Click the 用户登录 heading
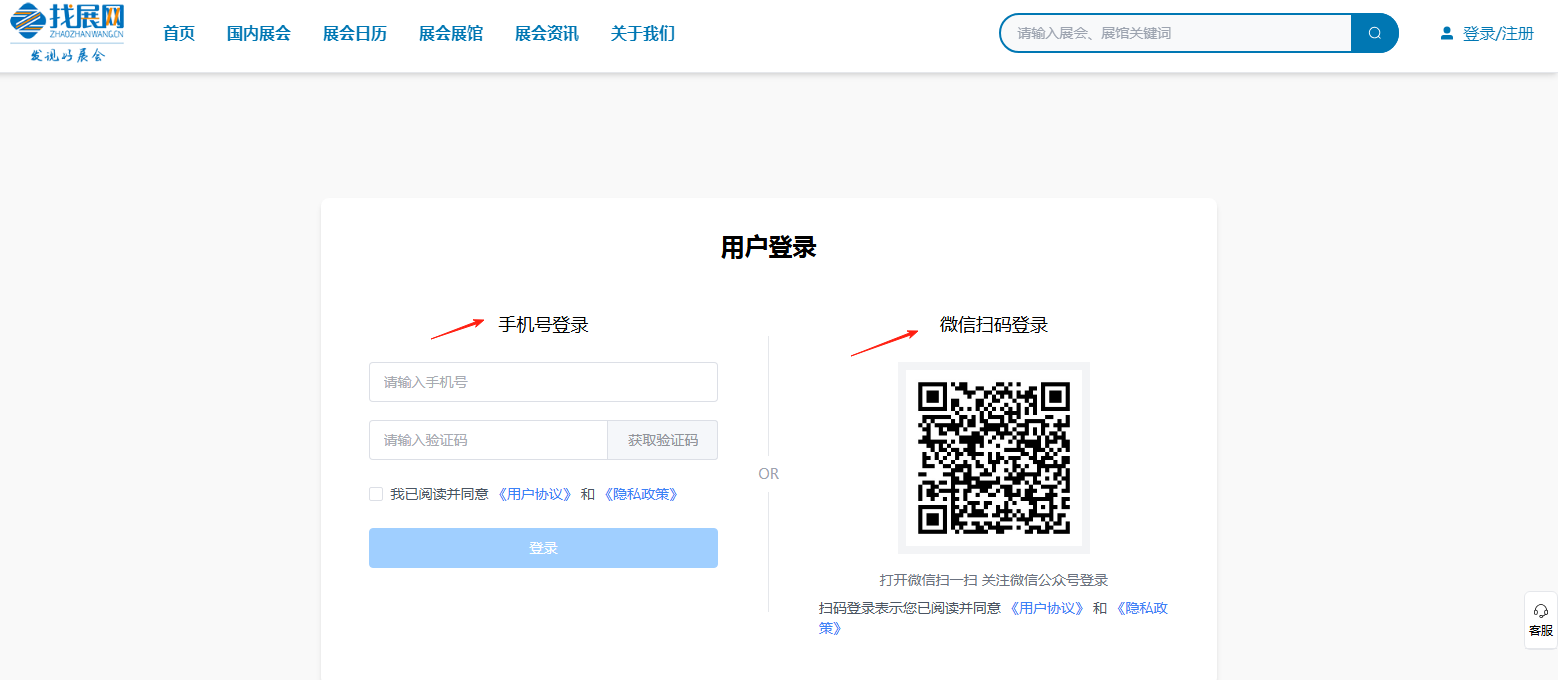 [x=769, y=247]
